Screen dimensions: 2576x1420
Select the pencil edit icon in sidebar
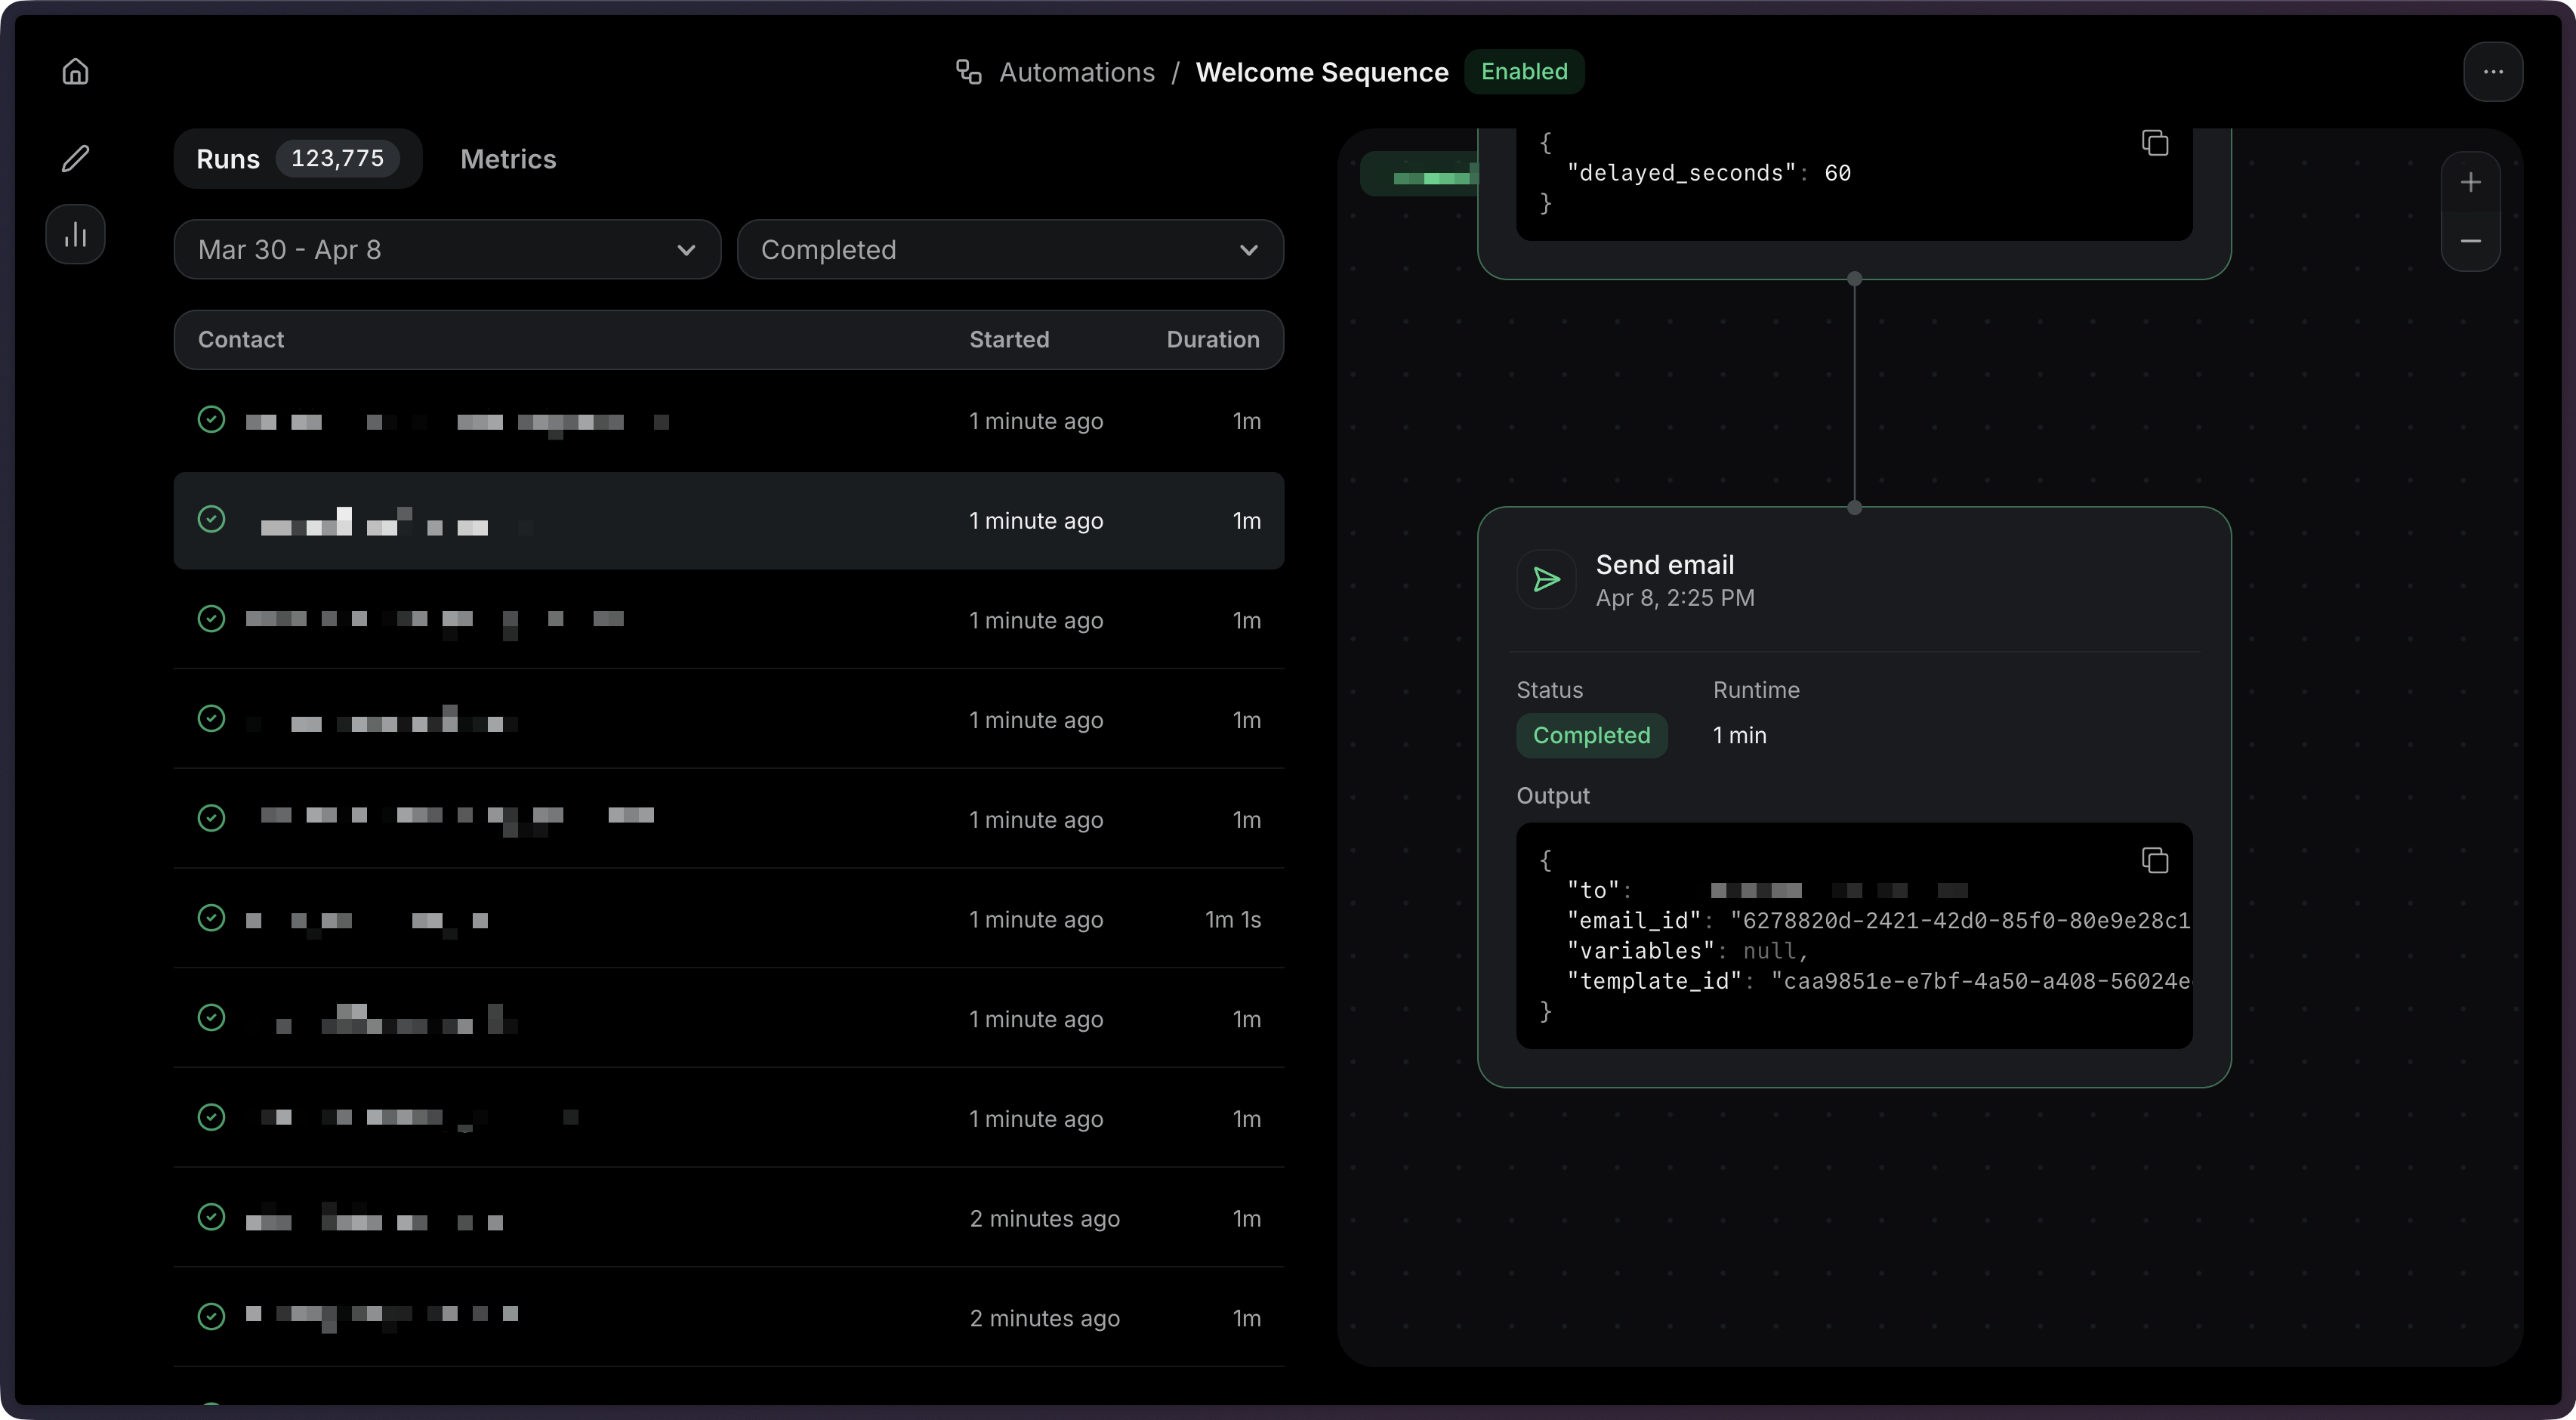pos(75,159)
